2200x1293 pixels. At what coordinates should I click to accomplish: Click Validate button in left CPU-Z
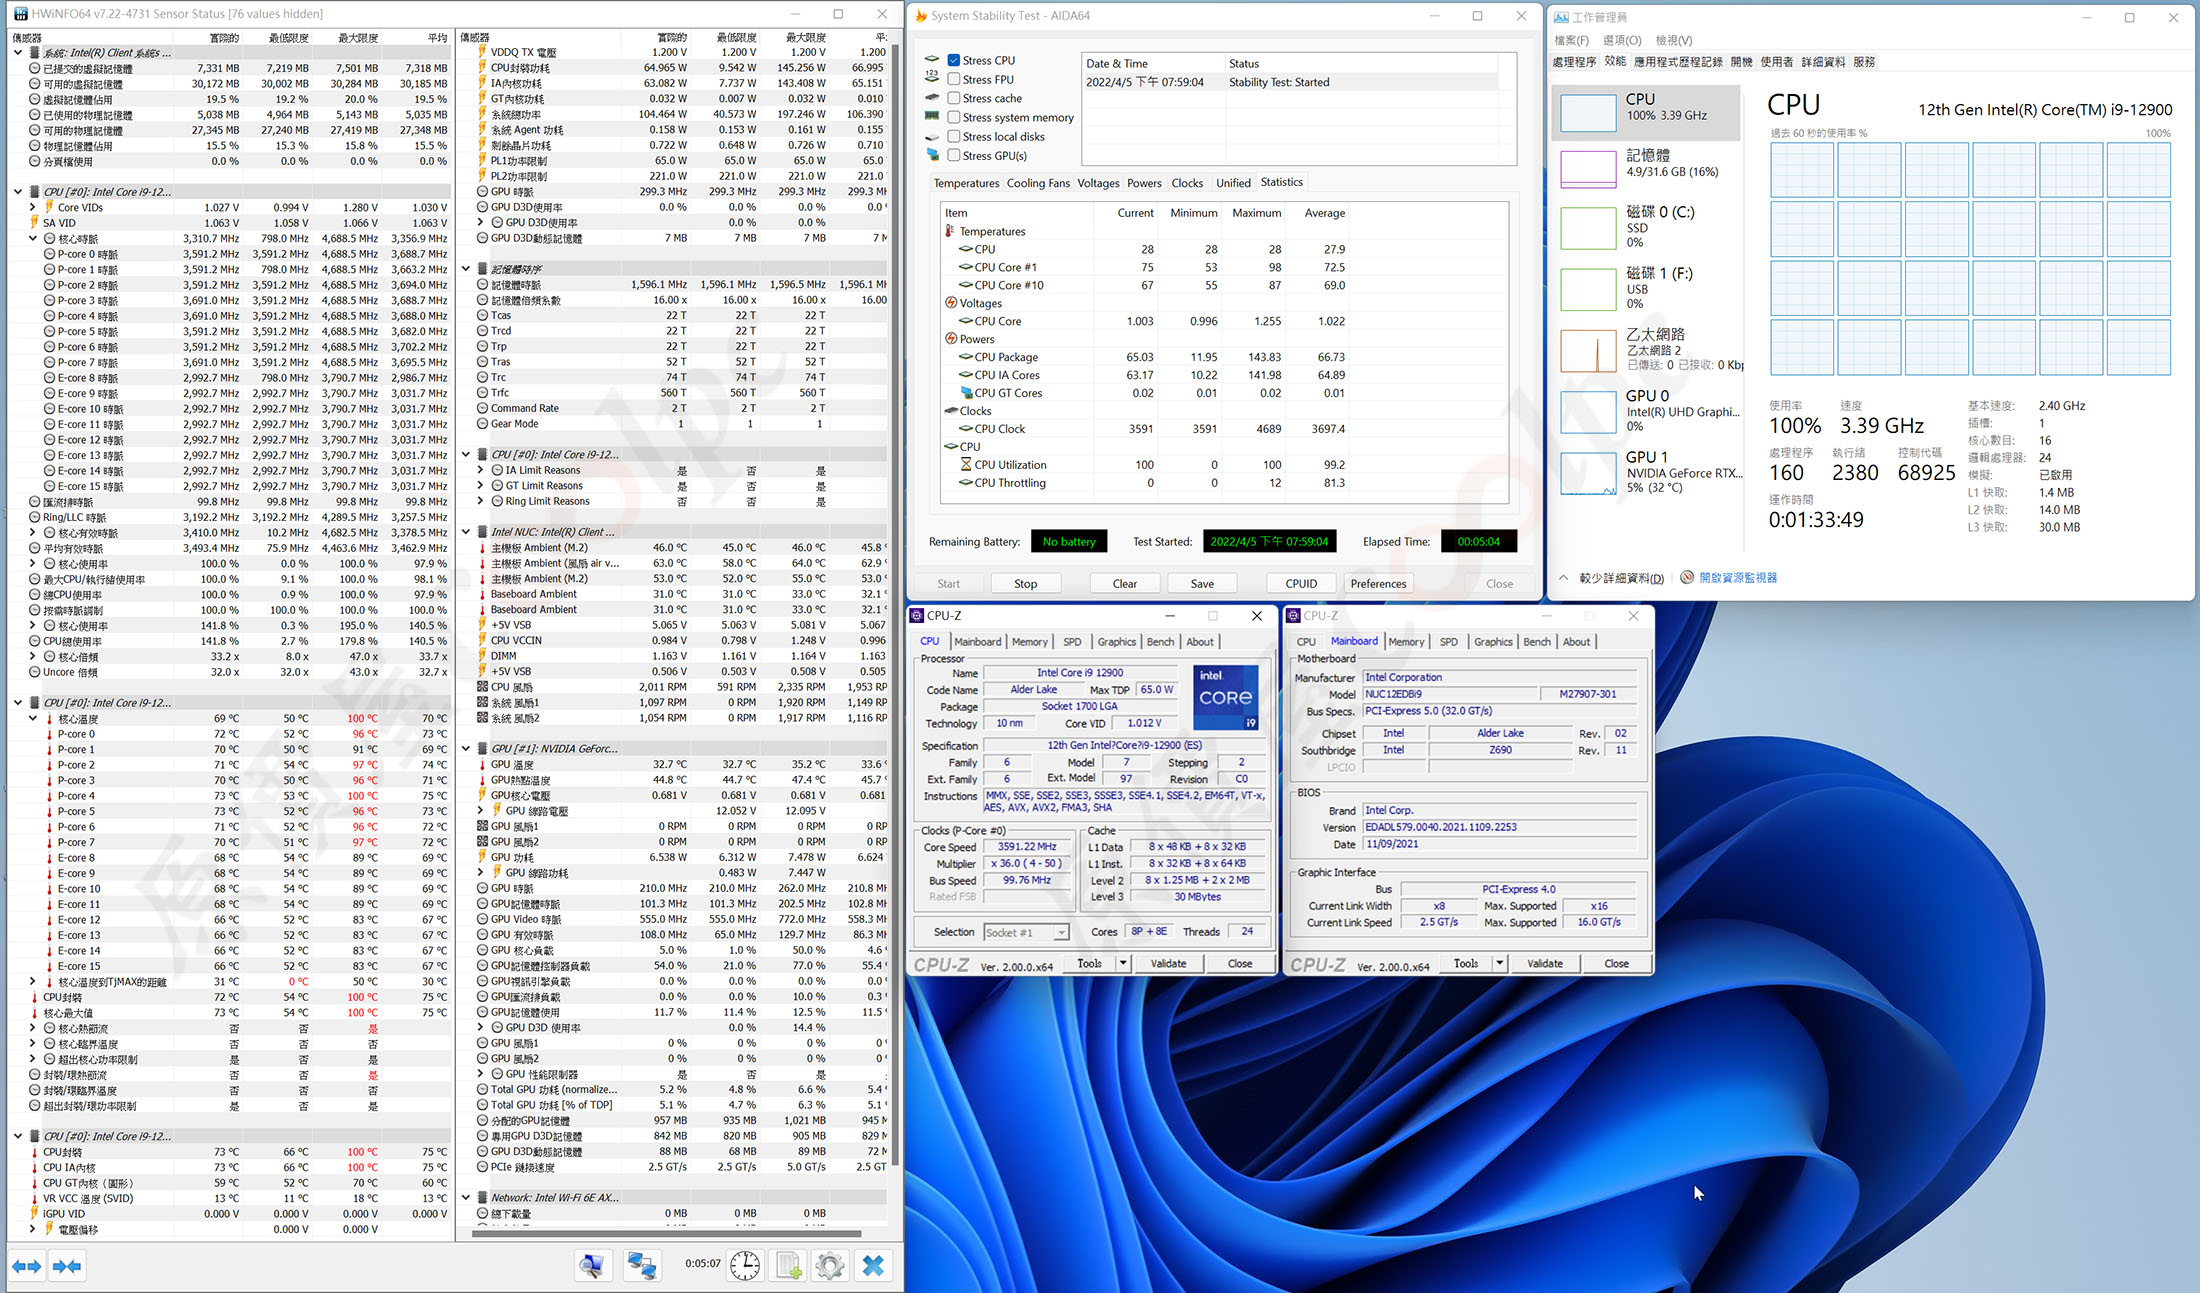tap(1168, 963)
